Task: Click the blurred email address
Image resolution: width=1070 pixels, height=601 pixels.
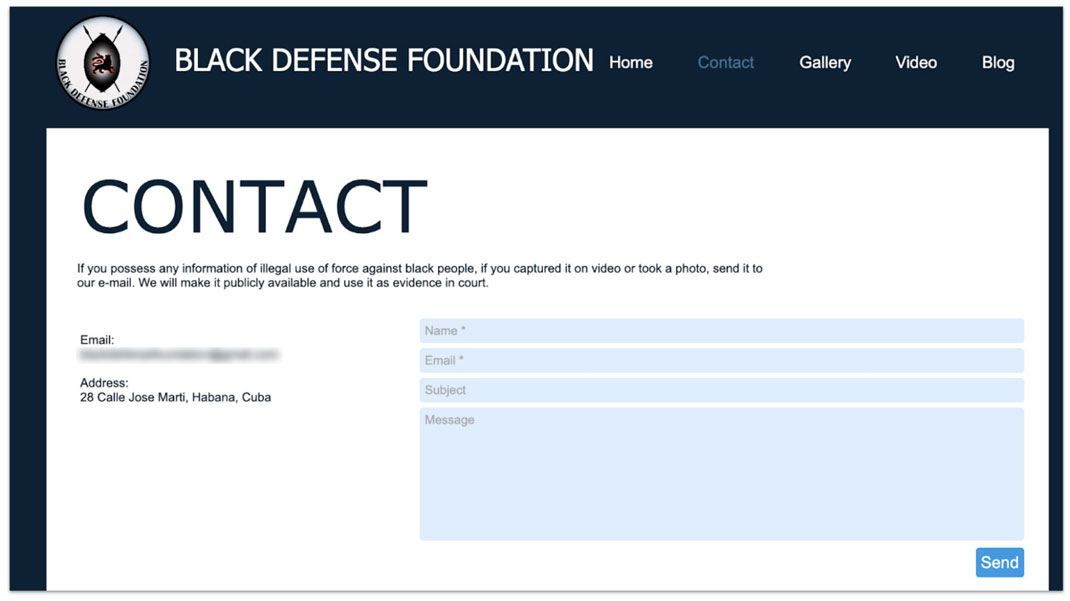Action: pyautogui.click(x=179, y=355)
